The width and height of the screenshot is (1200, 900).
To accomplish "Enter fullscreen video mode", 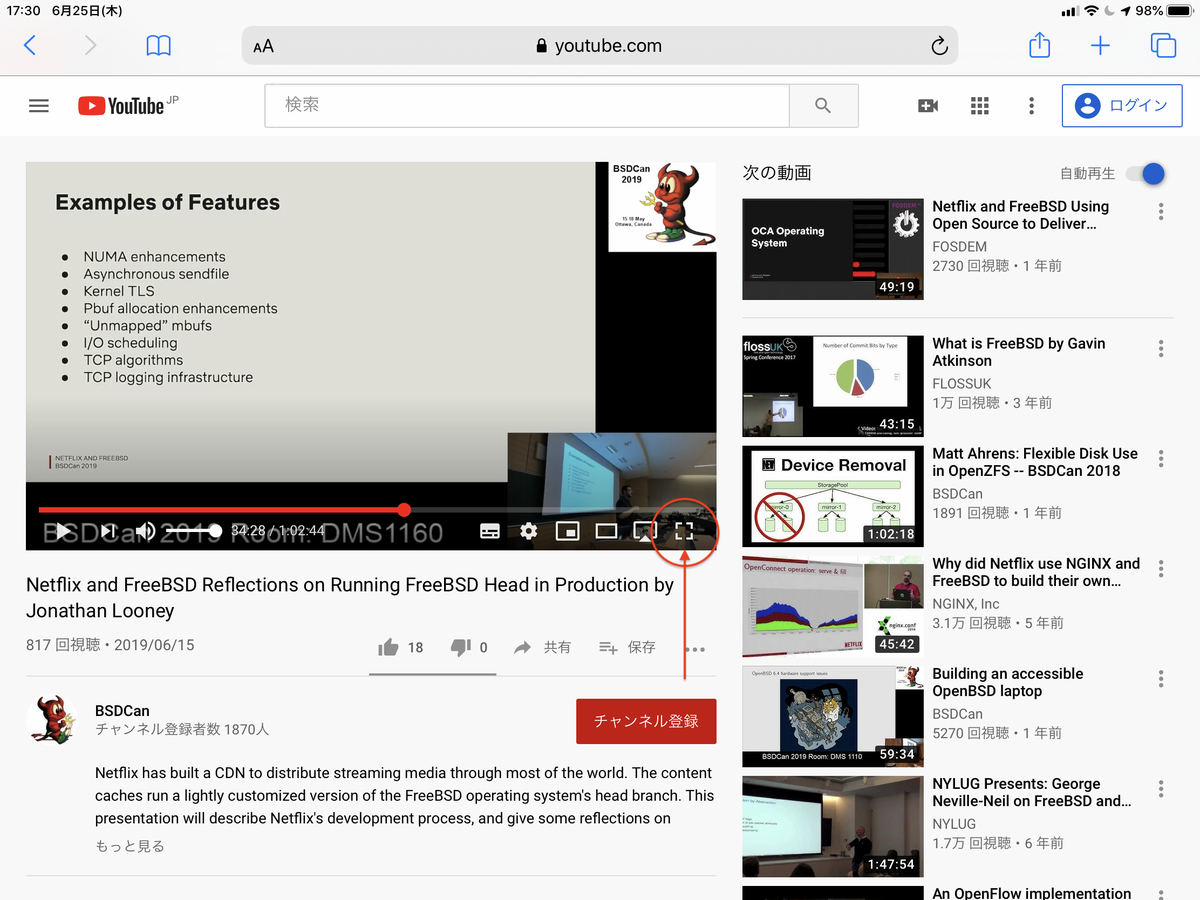I will 684,531.
